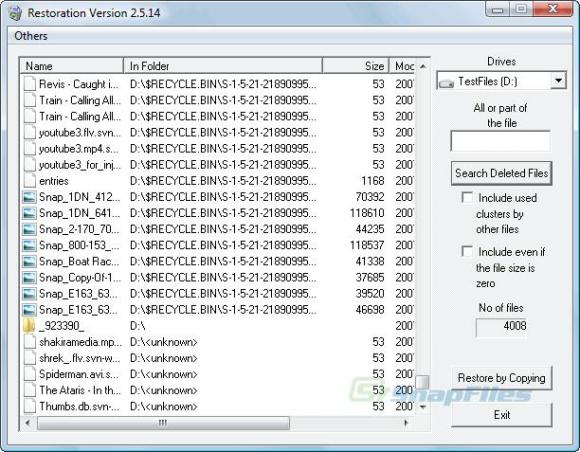Screen dimensions: 580x452
Task: Click Exit button
Action: [502, 415]
